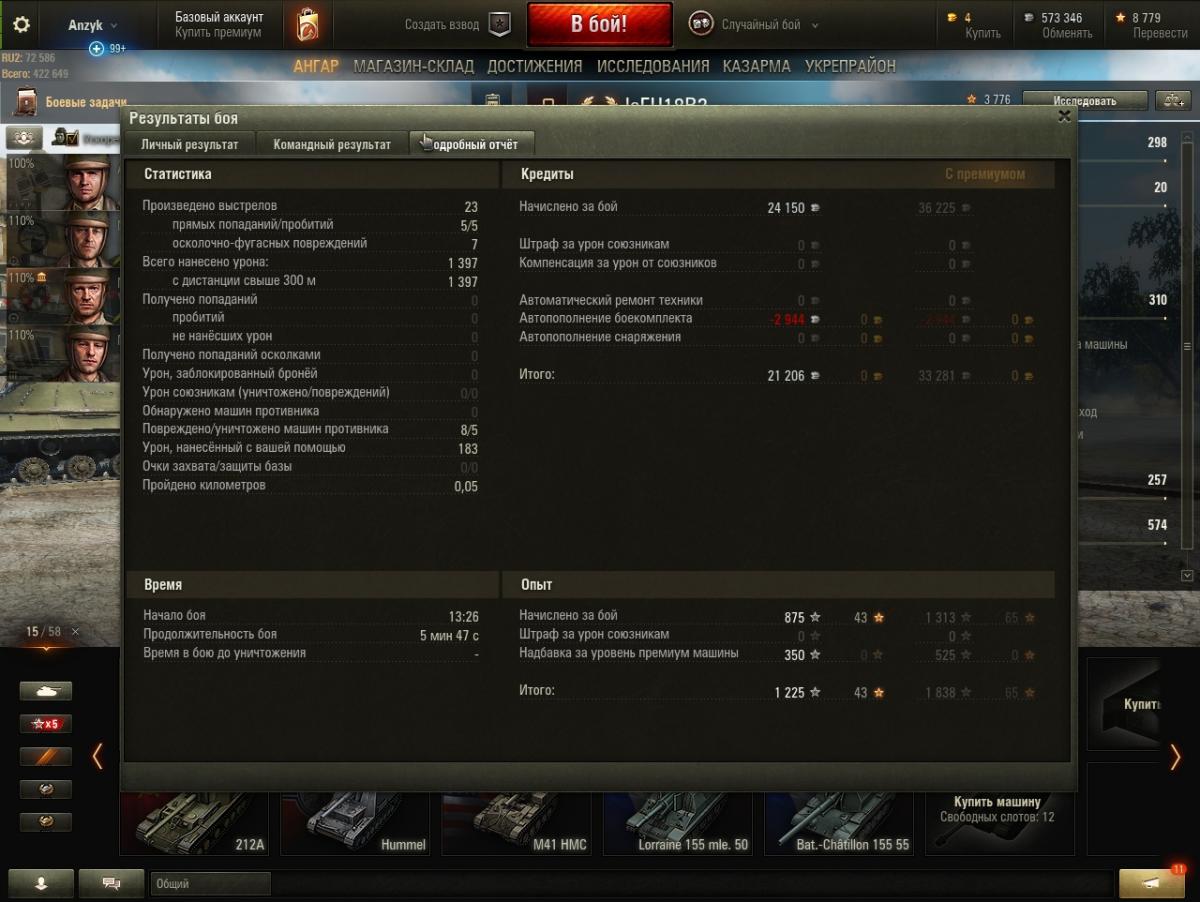
Task: Click the vehicle parameters scrollbar down arrow
Action: [1187, 576]
